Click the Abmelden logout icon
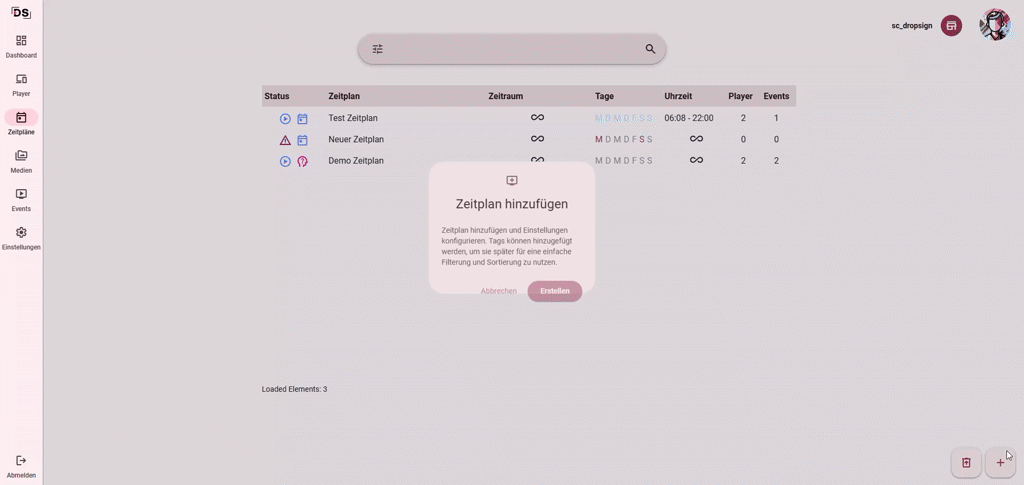This screenshot has width=1024, height=485. tap(21, 461)
